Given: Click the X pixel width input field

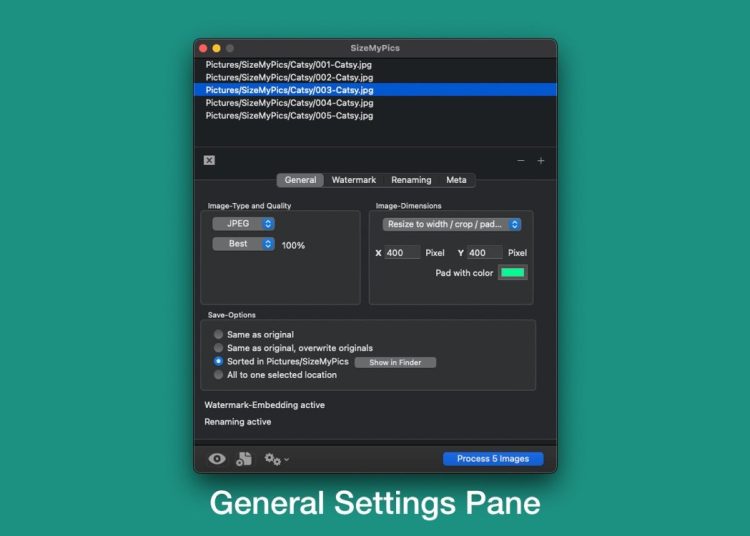Looking at the screenshot, I should pyautogui.click(x=402, y=253).
